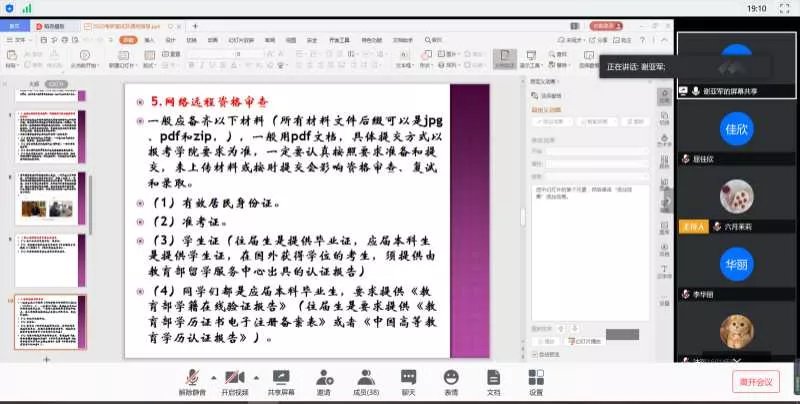Screen dimensions: 800x404
Task: Click the 开启视频 camera icon
Action: 235,377
